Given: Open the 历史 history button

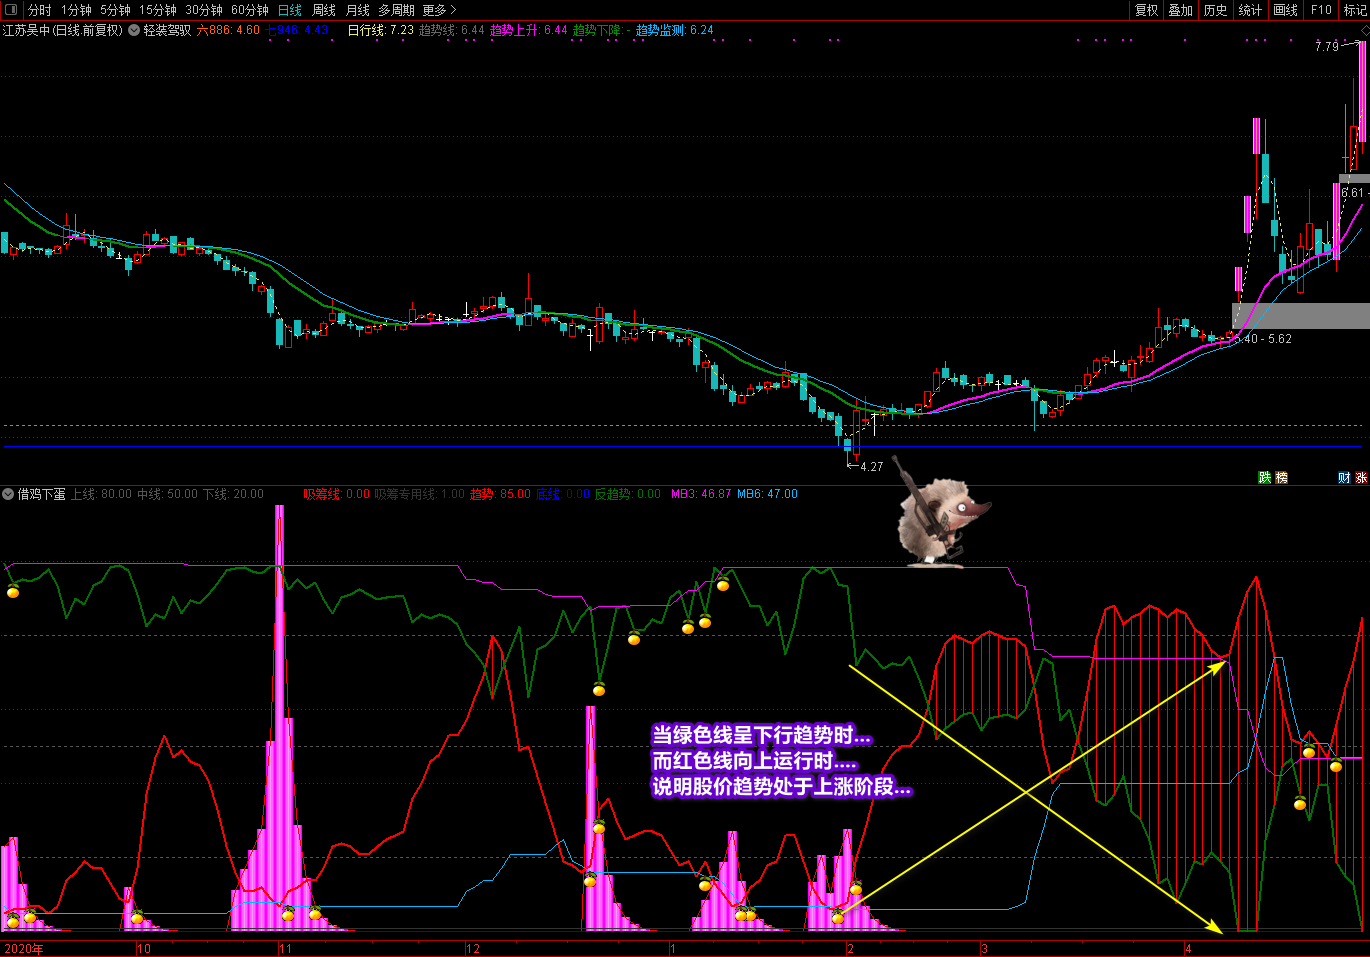Looking at the screenshot, I should point(1216,10).
